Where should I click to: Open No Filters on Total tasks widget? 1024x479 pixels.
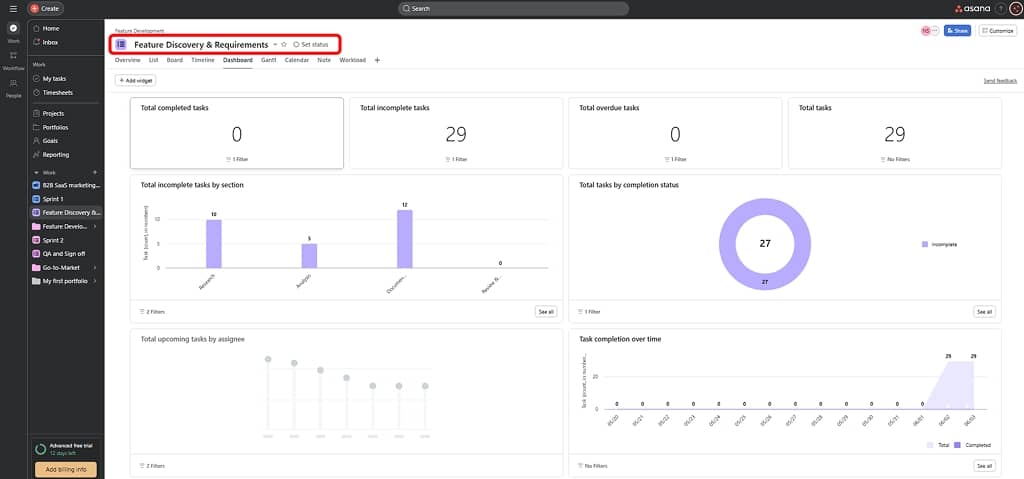[895, 159]
